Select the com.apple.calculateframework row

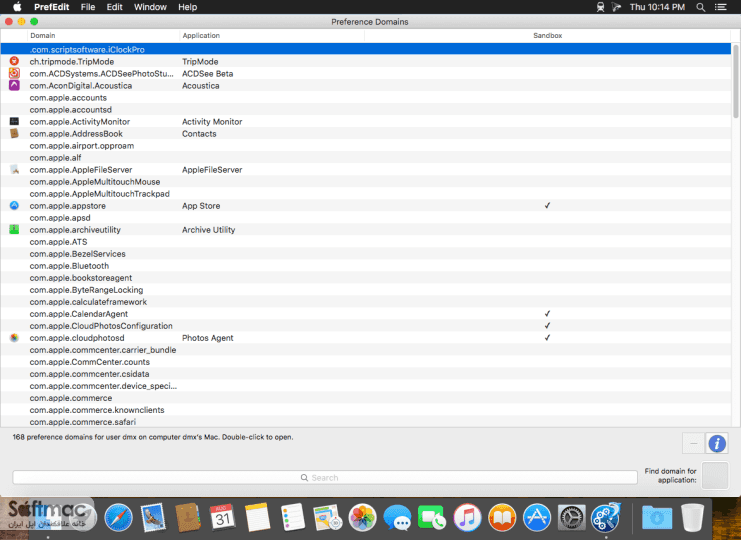(x=366, y=301)
